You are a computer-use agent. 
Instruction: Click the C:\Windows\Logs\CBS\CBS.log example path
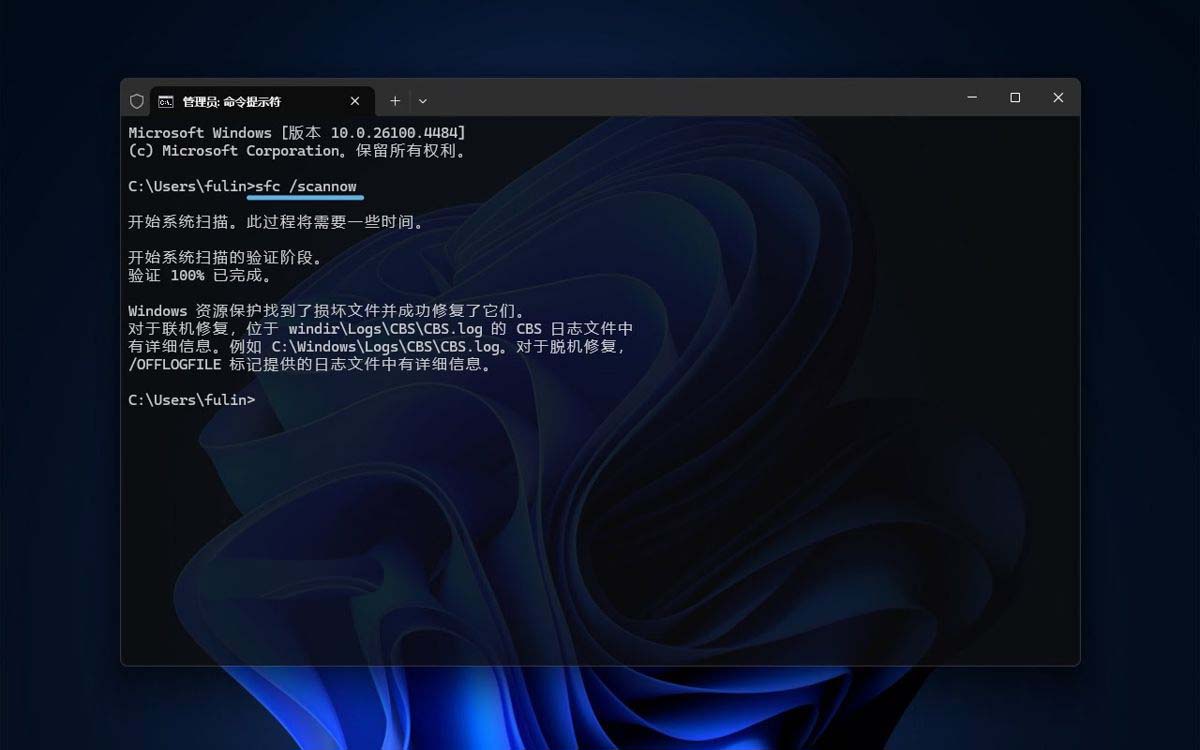386,347
